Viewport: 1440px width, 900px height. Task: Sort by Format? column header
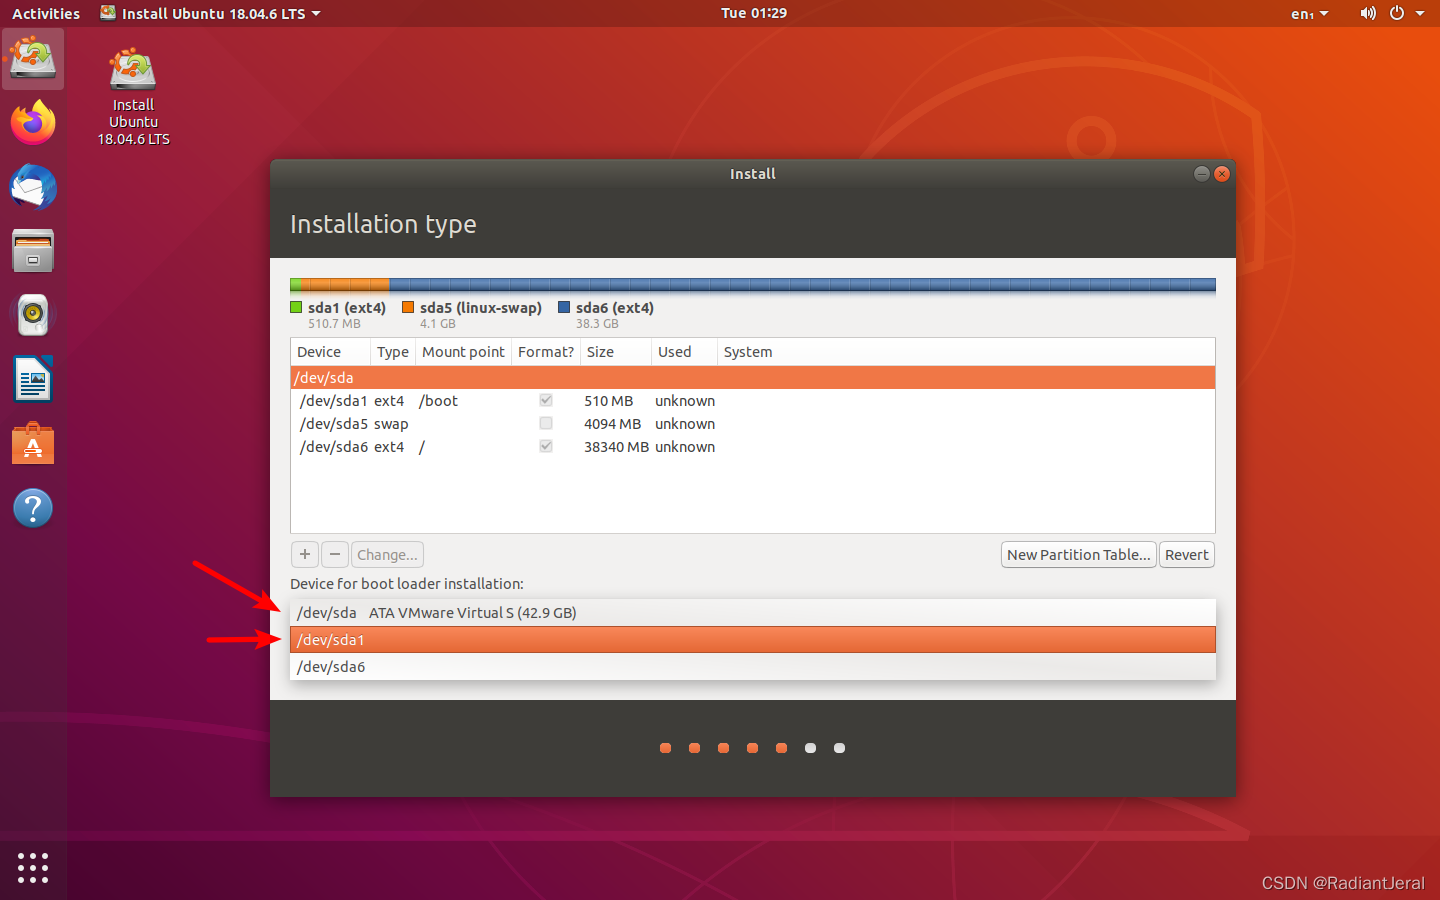546,352
